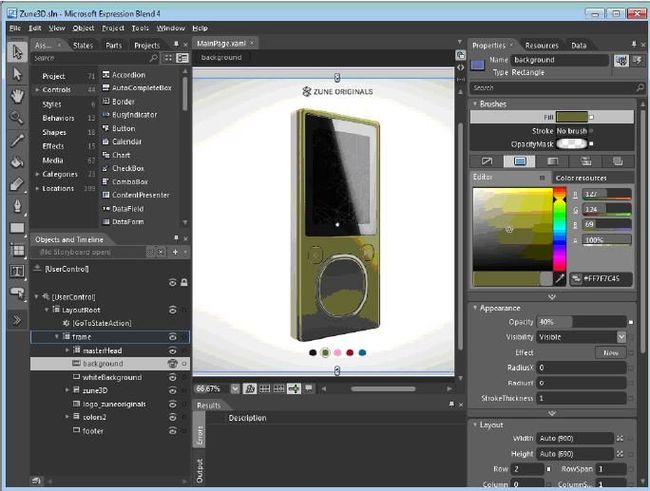The height and width of the screenshot is (491, 650).
Task: Click the Assets search magnifier icon
Action: (x=153, y=58)
